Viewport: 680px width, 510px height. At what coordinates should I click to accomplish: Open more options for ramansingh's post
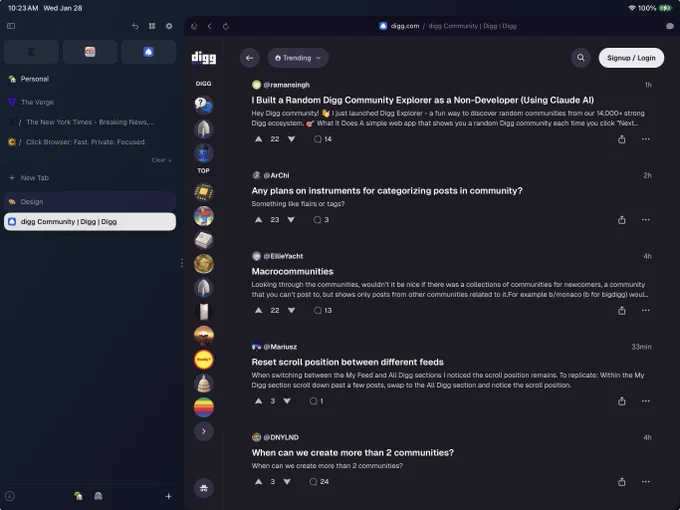coord(646,139)
